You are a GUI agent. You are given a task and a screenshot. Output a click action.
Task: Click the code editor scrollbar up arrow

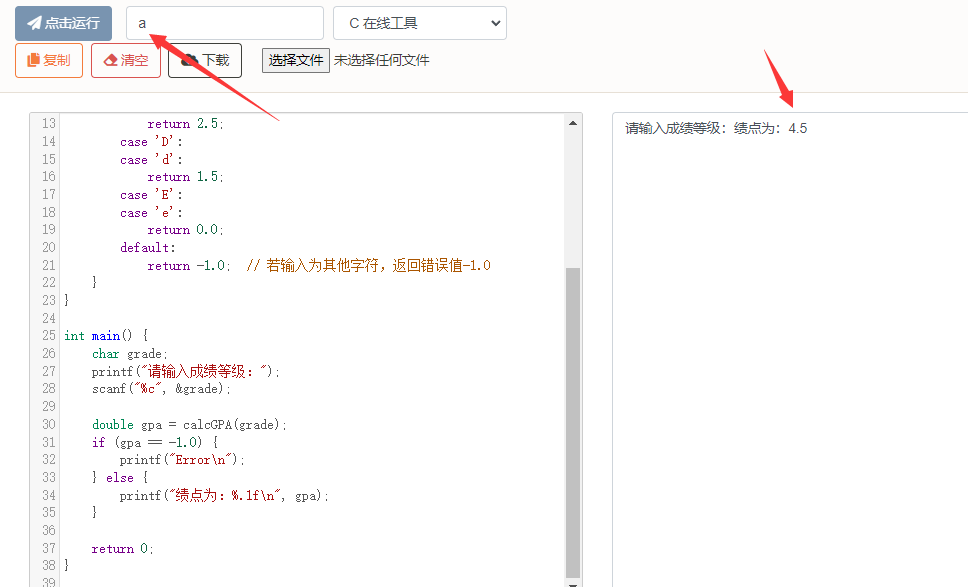573,123
